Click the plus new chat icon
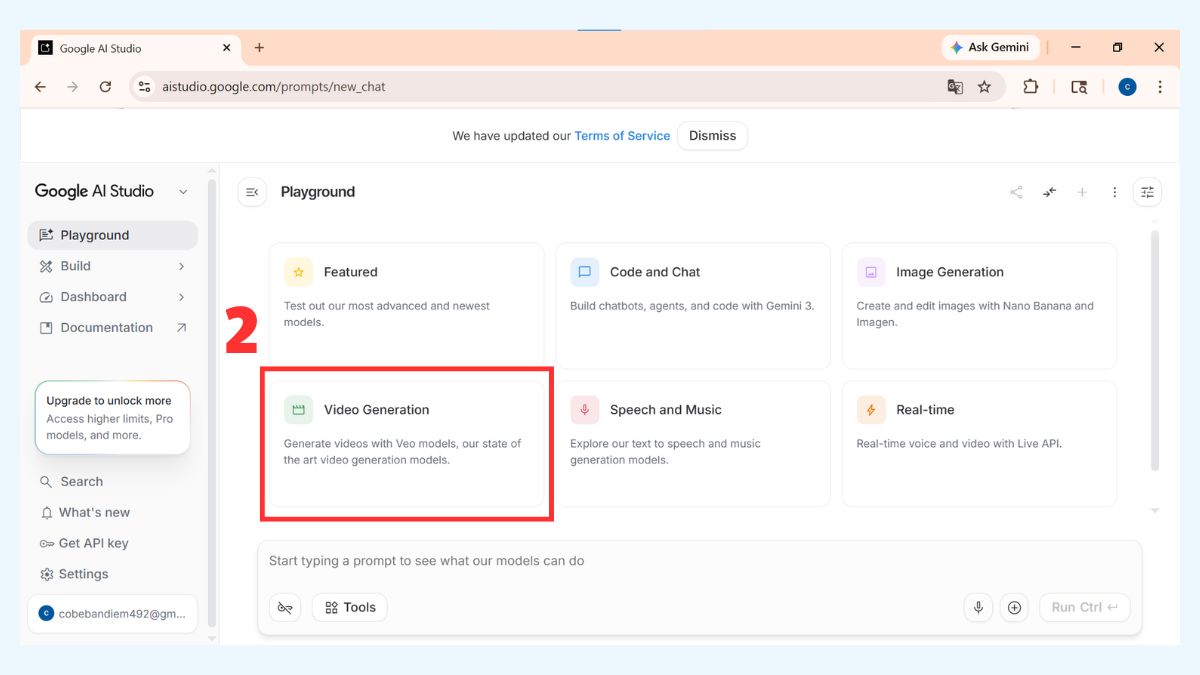Screen dimensions: 1200x675 (1082, 192)
